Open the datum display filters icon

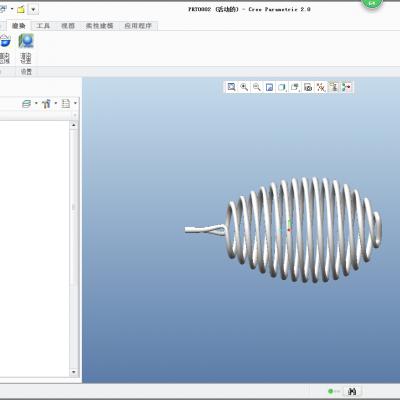tap(321, 87)
